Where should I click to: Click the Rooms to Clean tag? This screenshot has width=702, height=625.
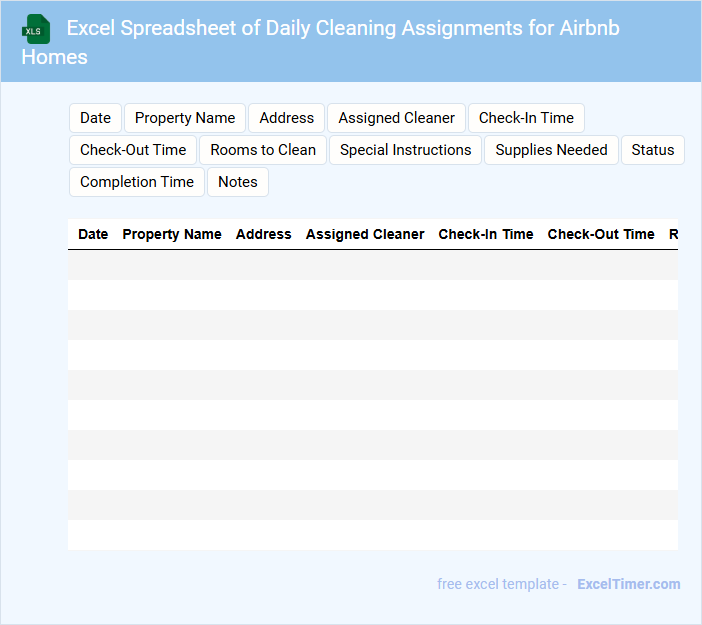pyautogui.click(x=263, y=150)
